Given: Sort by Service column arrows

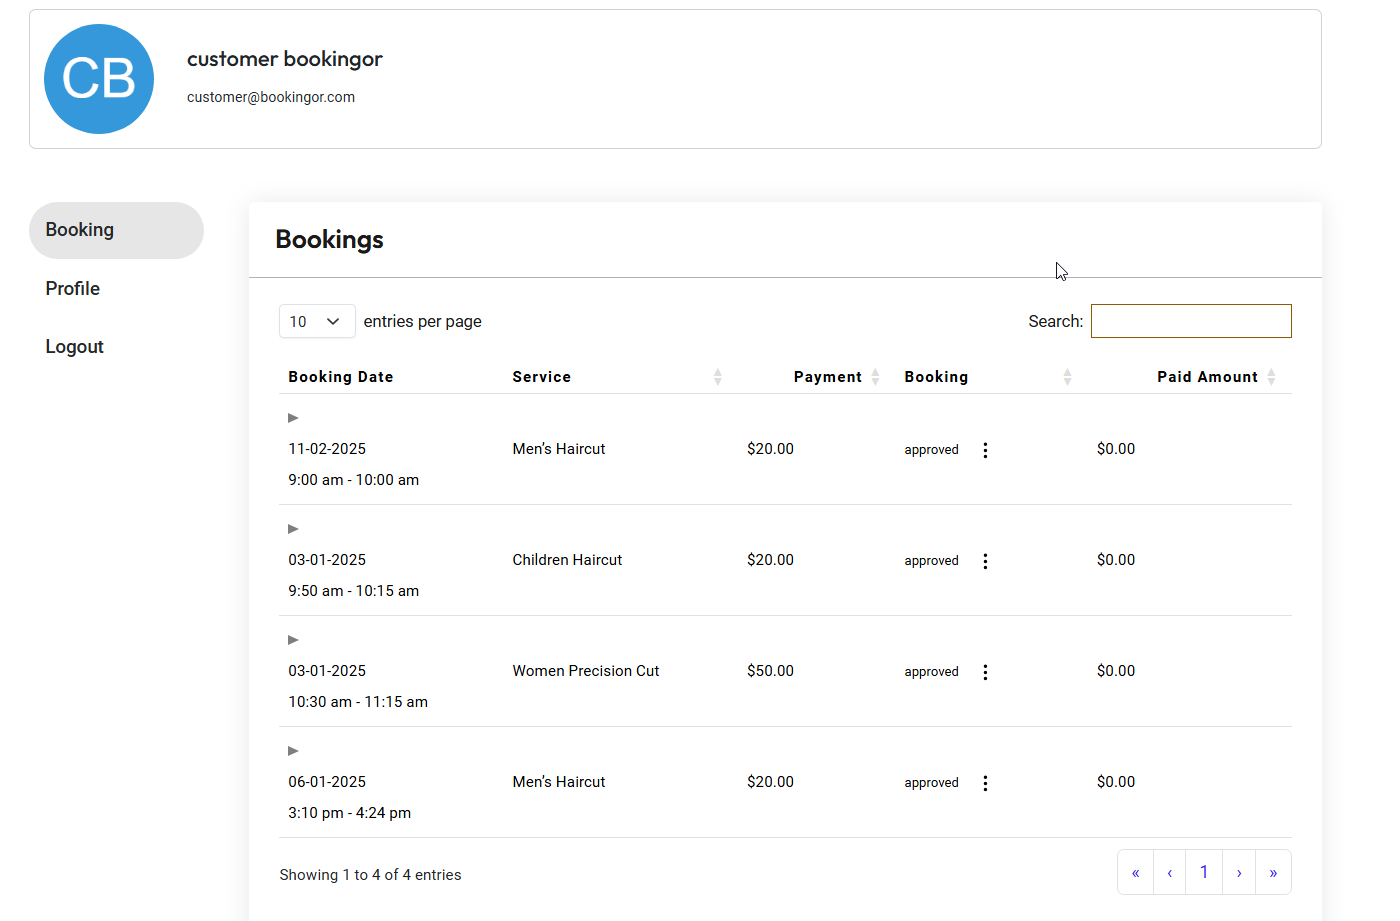Looking at the screenshot, I should [x=717, y=377].
